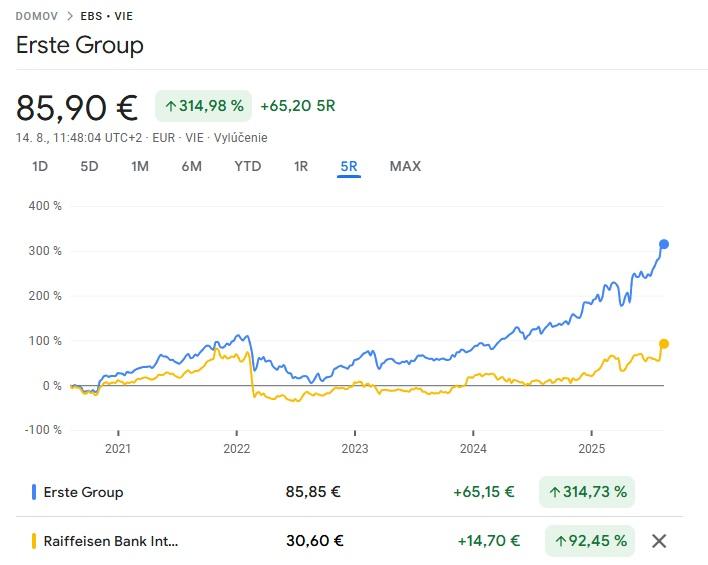Switch chart range to 1D

(x=40, y=166)
